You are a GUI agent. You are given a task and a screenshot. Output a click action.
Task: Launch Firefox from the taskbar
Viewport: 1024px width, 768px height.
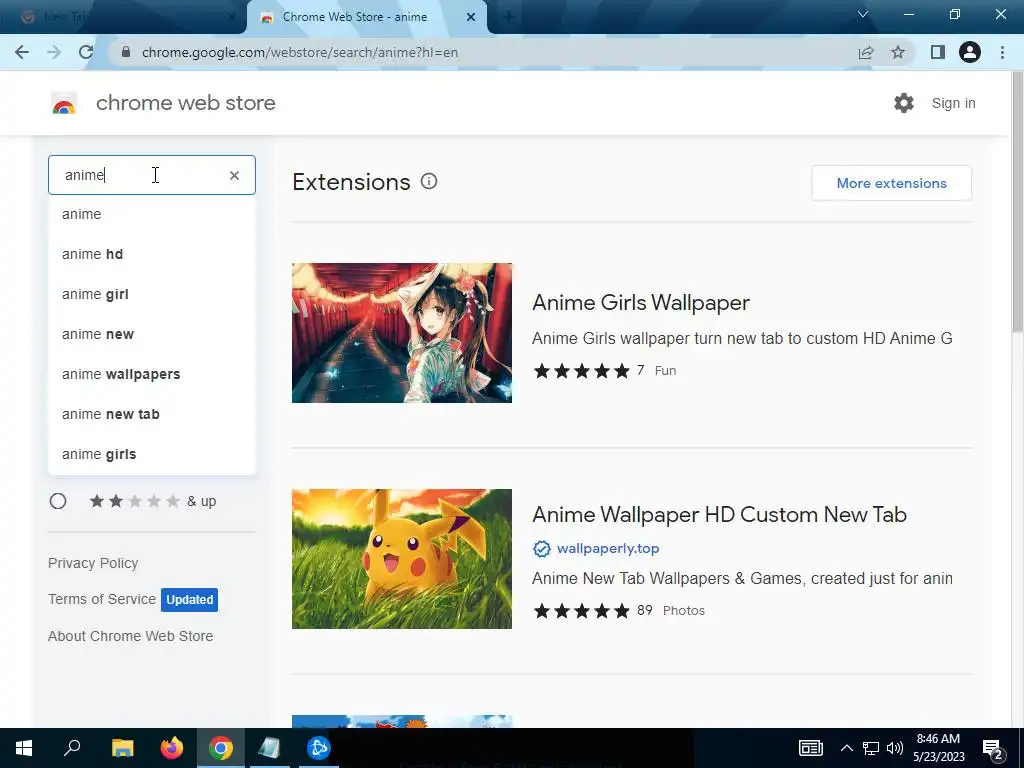click(172, 748)
